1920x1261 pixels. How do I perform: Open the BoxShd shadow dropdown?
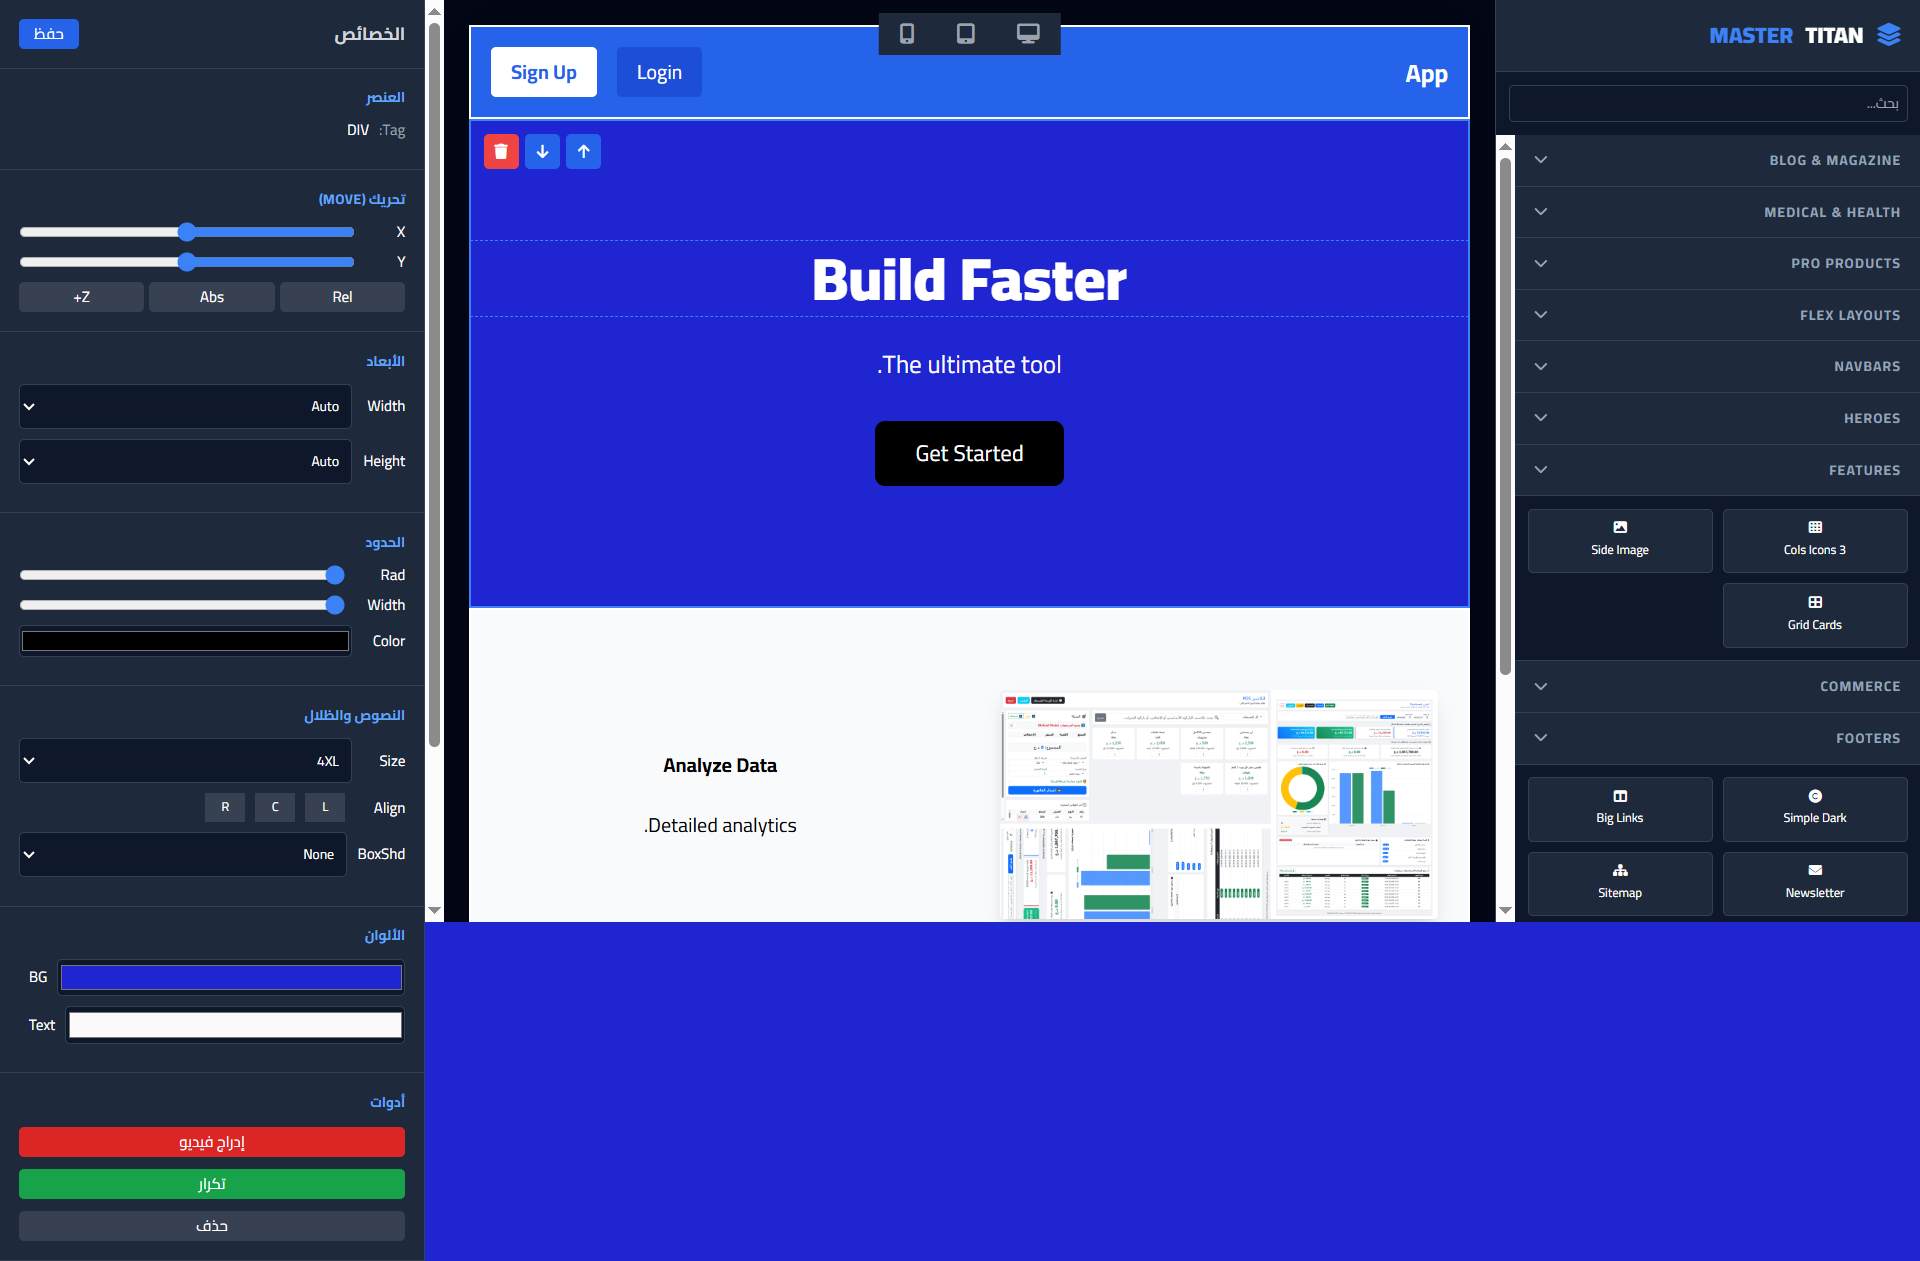pyautogui.click(x=183, y=855)
